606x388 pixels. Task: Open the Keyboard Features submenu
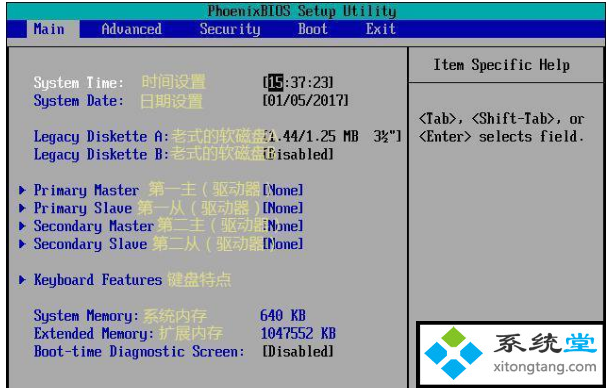98,280
